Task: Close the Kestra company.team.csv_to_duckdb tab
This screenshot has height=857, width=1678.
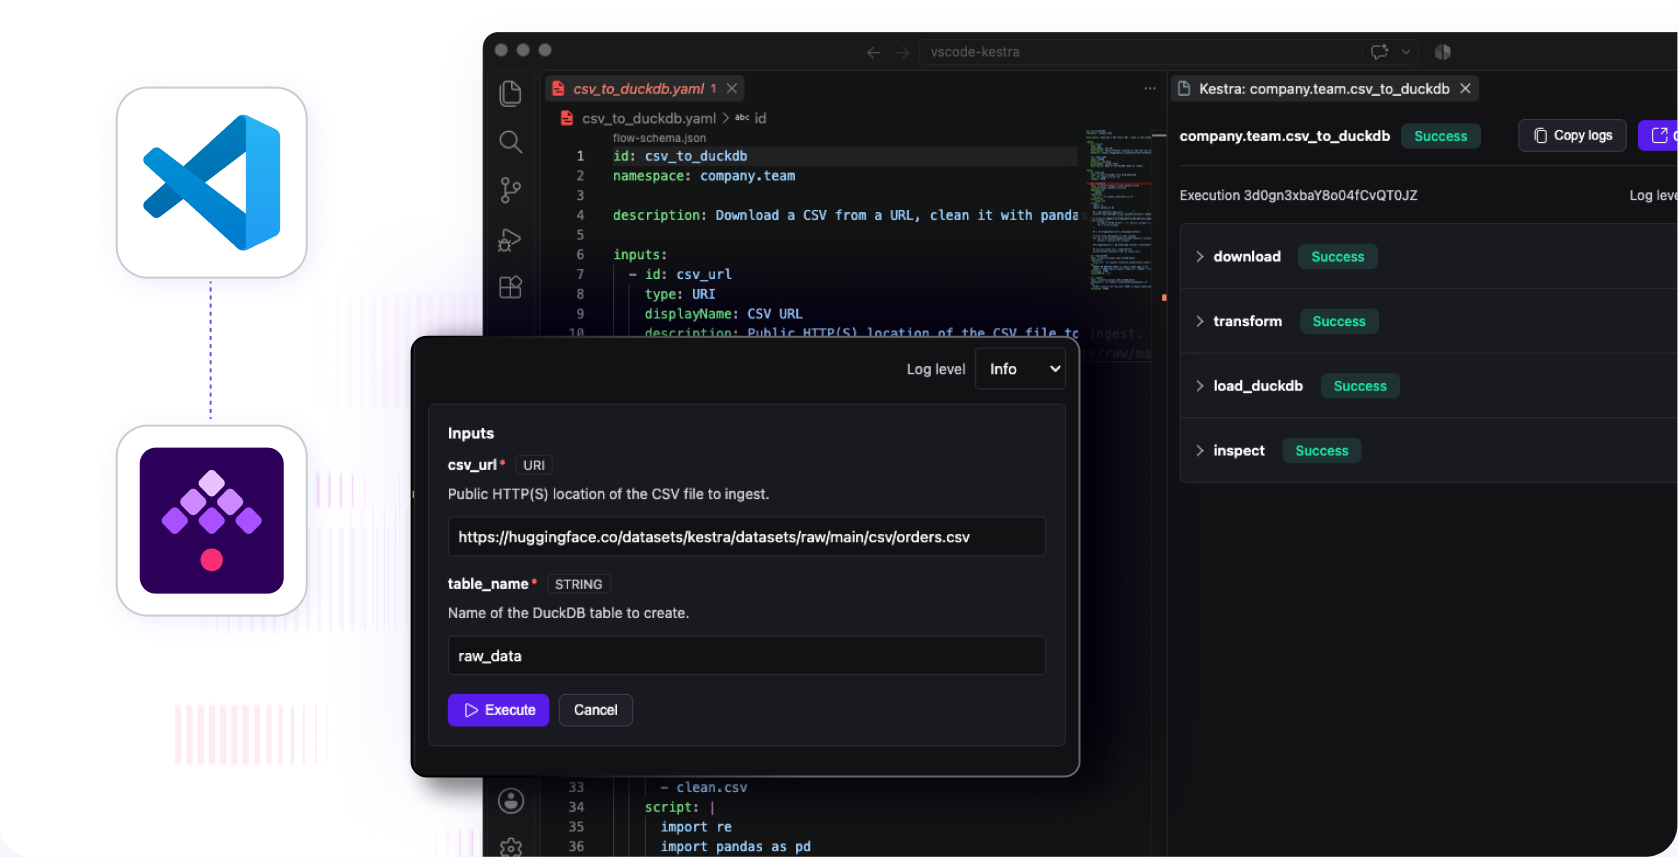Action: (1465, 89)
